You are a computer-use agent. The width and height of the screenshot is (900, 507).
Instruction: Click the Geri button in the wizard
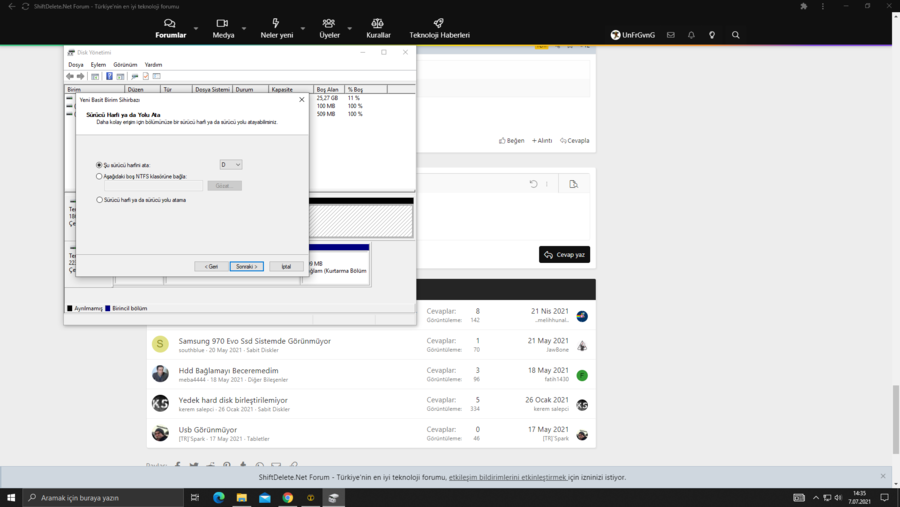[x=211, y=266]
